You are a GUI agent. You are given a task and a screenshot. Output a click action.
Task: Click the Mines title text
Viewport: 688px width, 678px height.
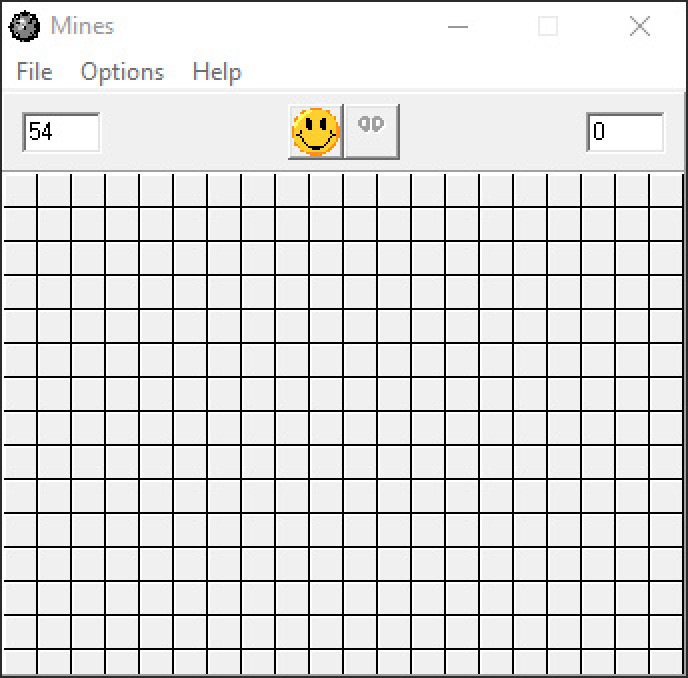[x=82, y=27]
